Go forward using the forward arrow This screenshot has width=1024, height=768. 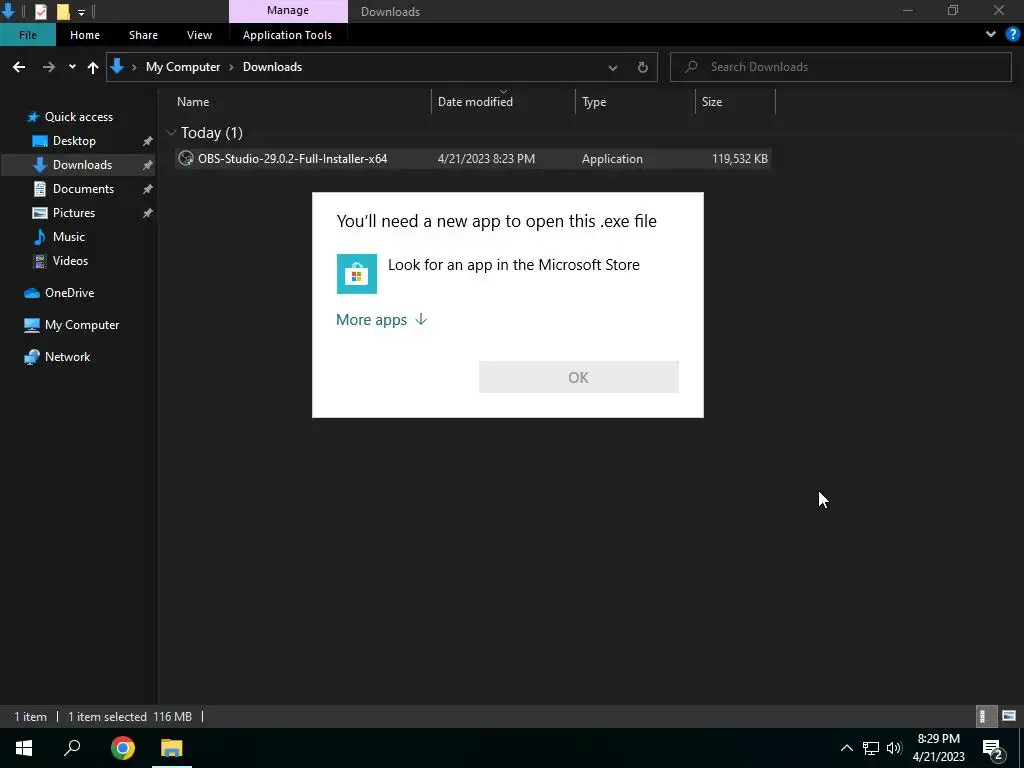tap(48, 67)
